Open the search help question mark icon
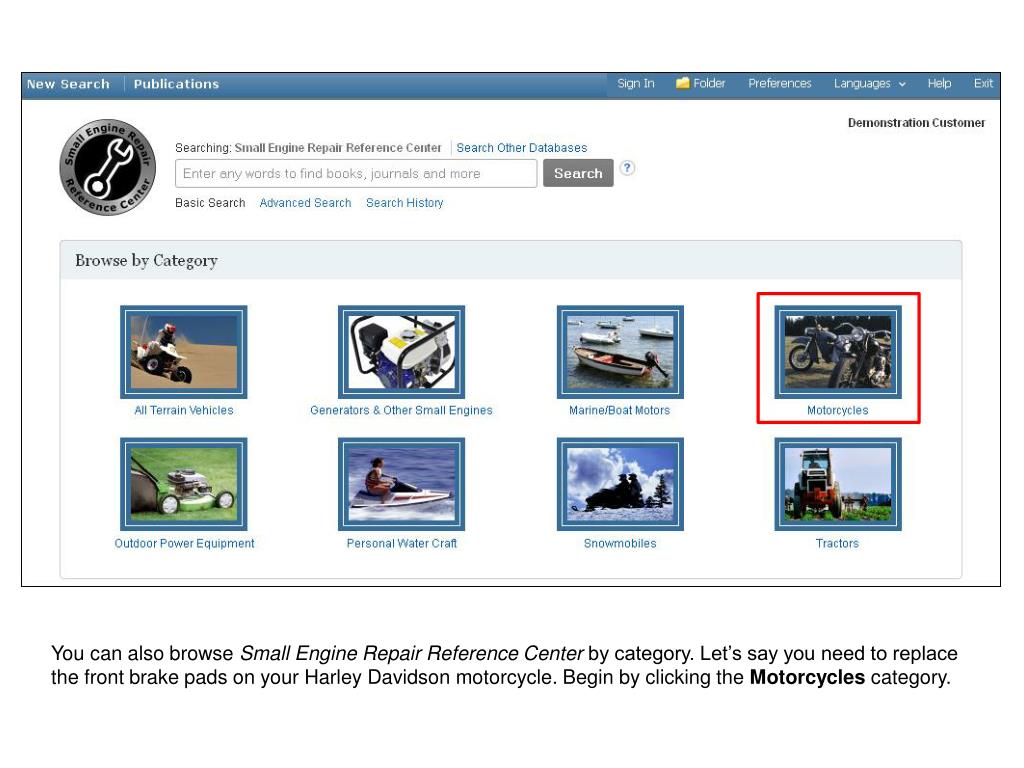 point(627,168)
